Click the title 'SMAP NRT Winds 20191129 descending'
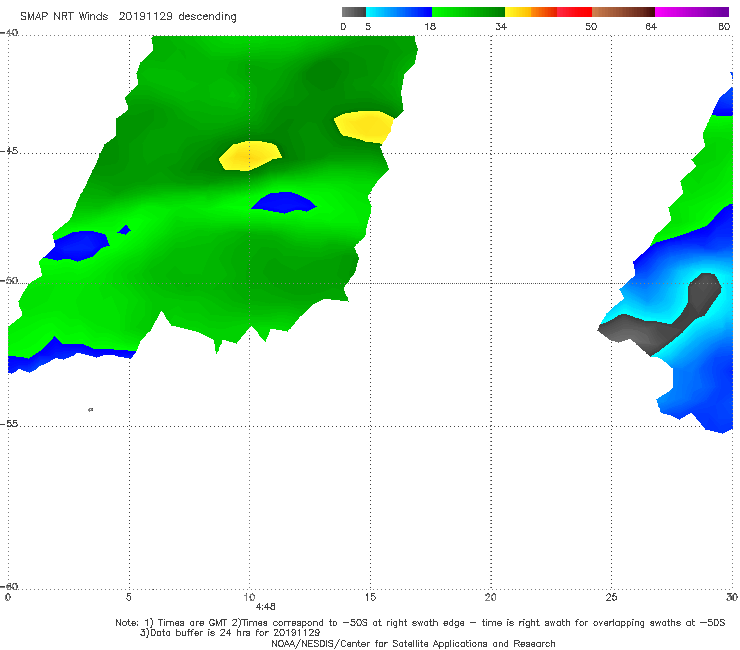The image size is (740, 650). click(128, 16)
